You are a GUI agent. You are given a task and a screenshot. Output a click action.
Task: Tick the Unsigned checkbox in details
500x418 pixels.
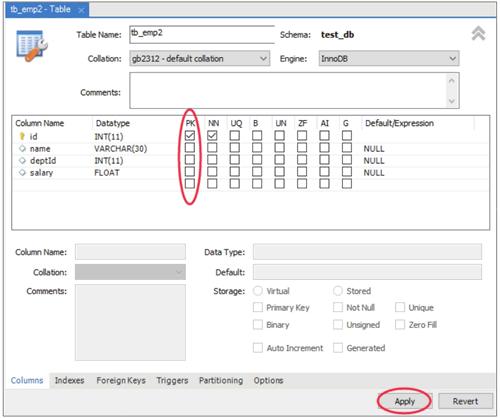338,324
